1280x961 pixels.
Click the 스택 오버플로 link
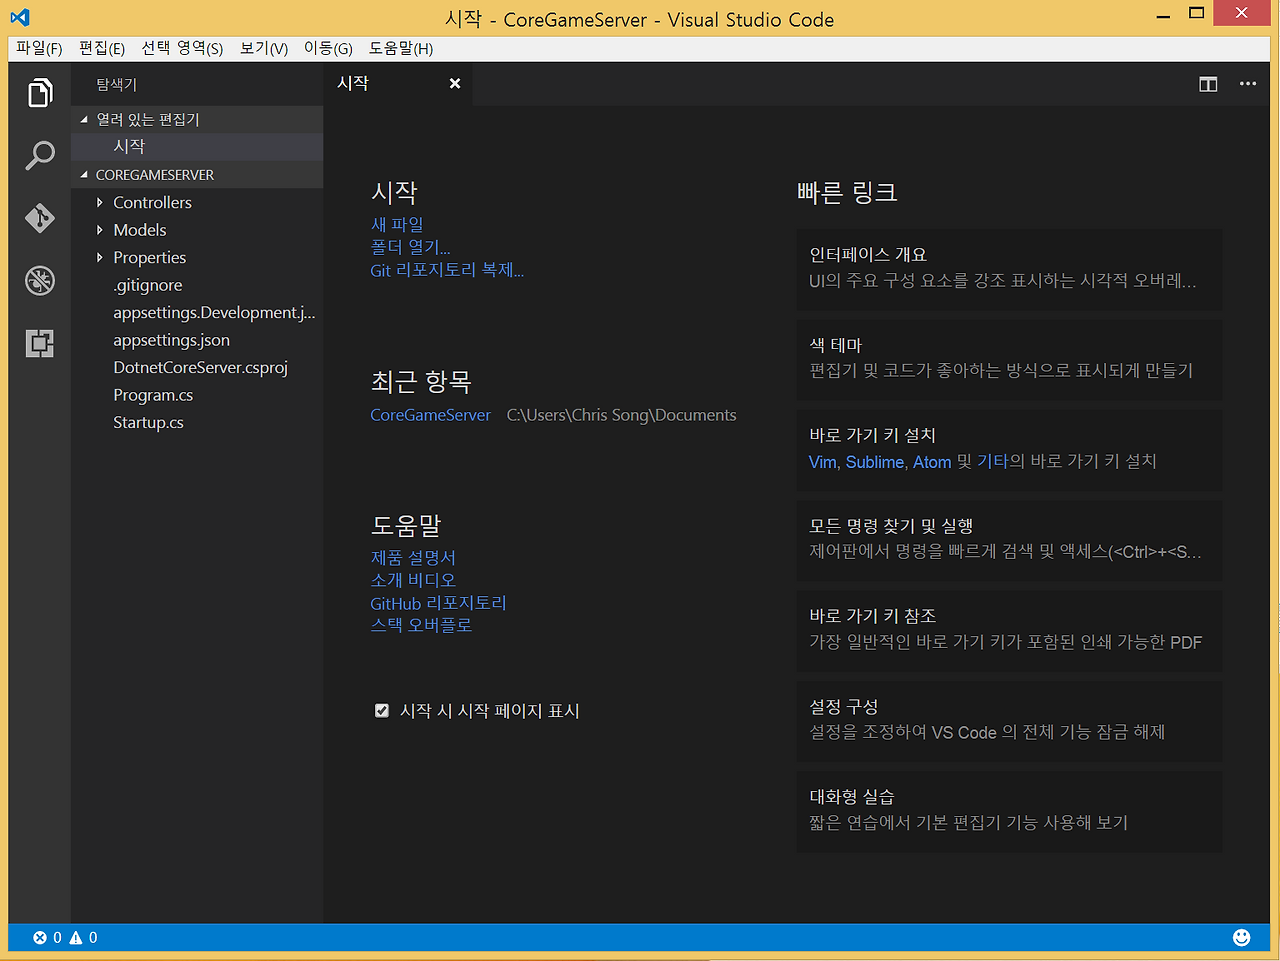[x=421, y=625]
